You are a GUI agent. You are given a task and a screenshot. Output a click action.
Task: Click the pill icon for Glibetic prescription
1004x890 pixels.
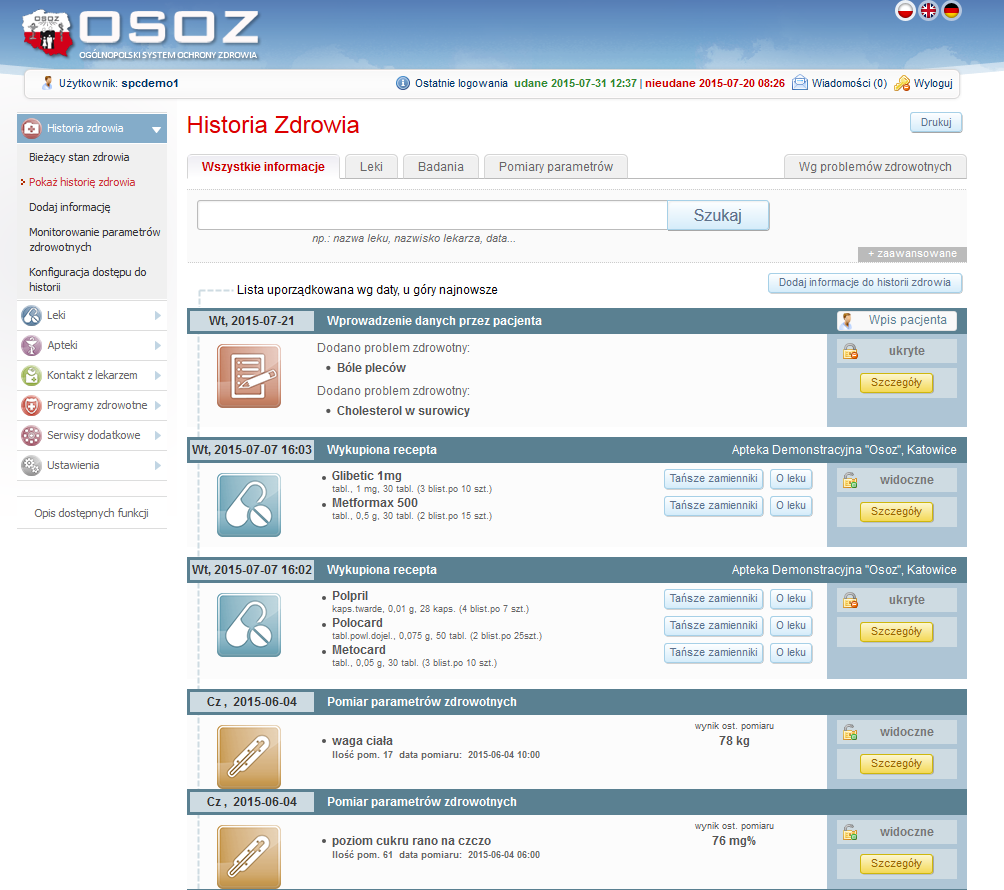coord(249,505)
